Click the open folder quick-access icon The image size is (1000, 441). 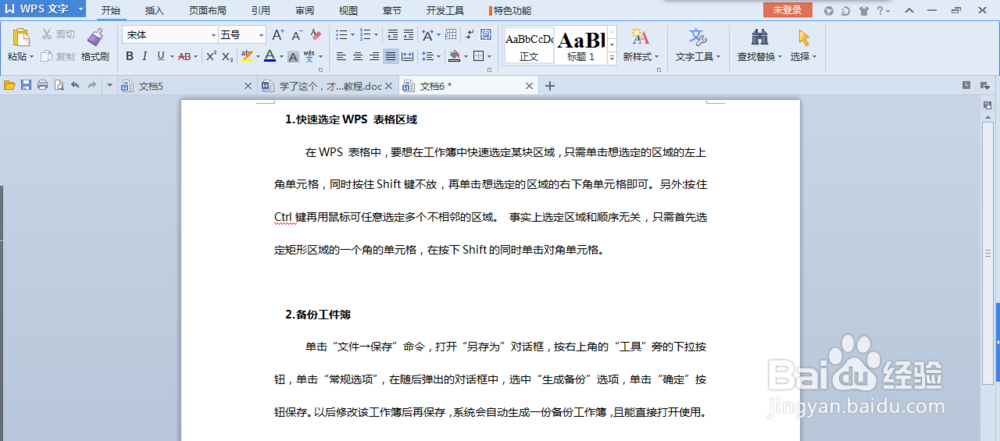pos(10,85)
